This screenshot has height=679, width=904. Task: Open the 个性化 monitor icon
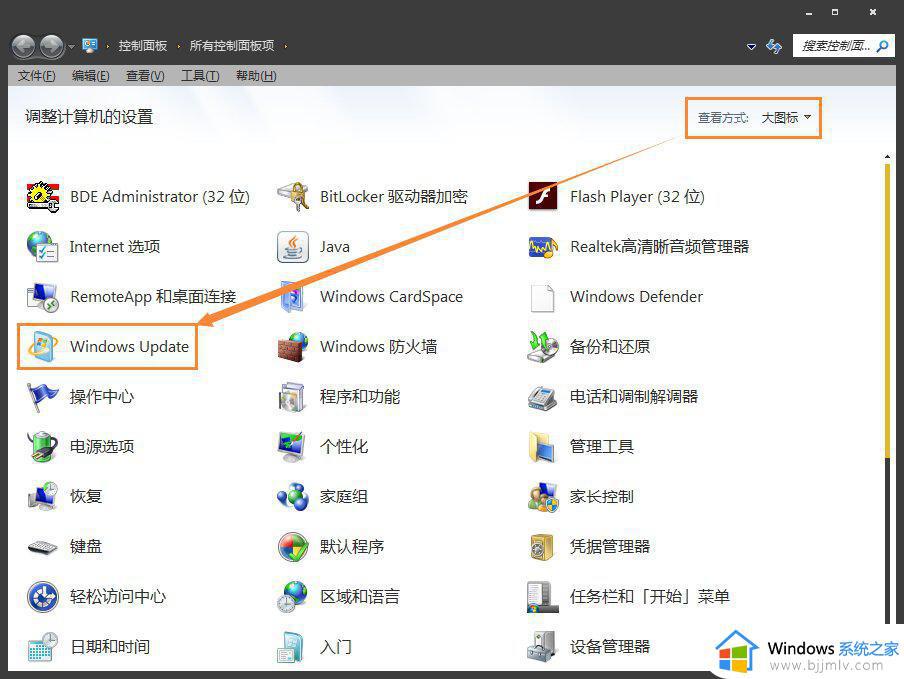point(292,447)
